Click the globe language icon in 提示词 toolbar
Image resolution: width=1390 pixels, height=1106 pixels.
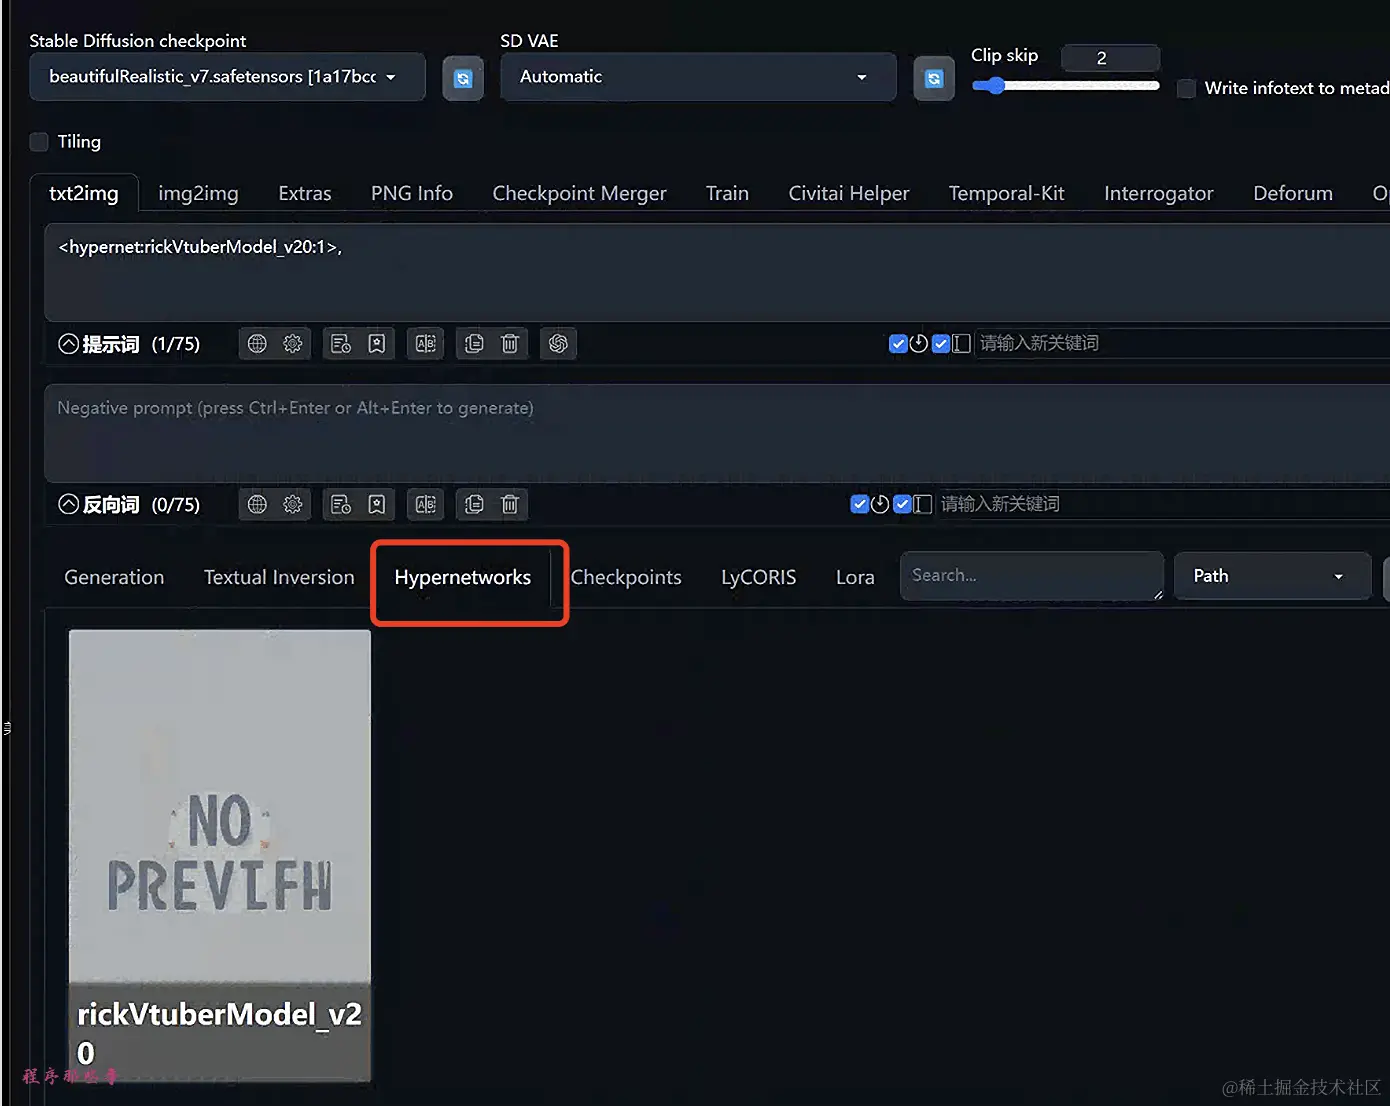257,344
